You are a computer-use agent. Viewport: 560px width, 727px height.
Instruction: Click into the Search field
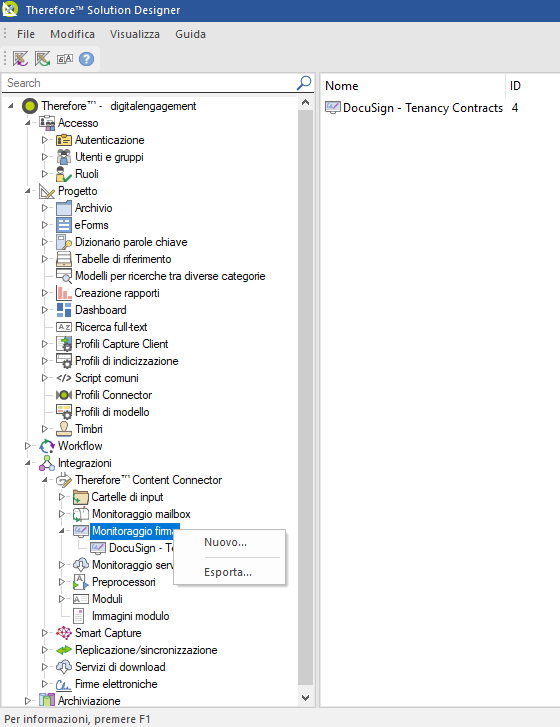point(150,83)
